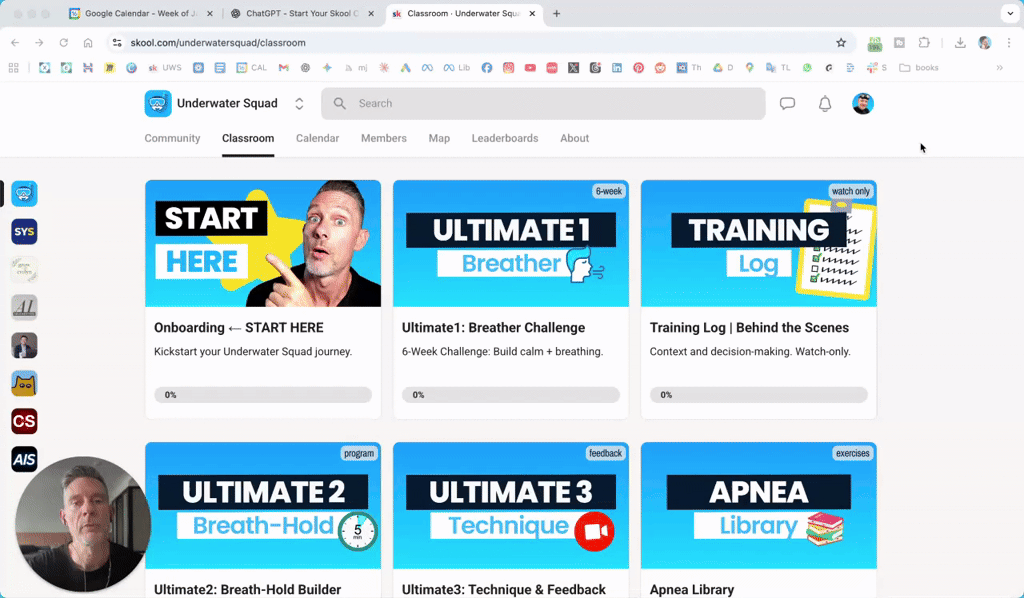The image size is (1024, 598).
Task: Open the Pinterest bookmark
Action: tap(638, 68)
